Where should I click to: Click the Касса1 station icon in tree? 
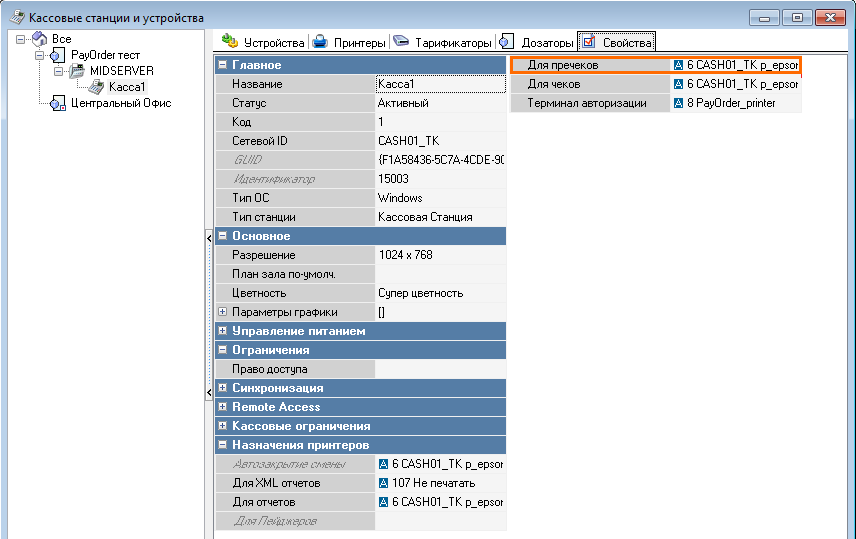(x=97, y=87)
